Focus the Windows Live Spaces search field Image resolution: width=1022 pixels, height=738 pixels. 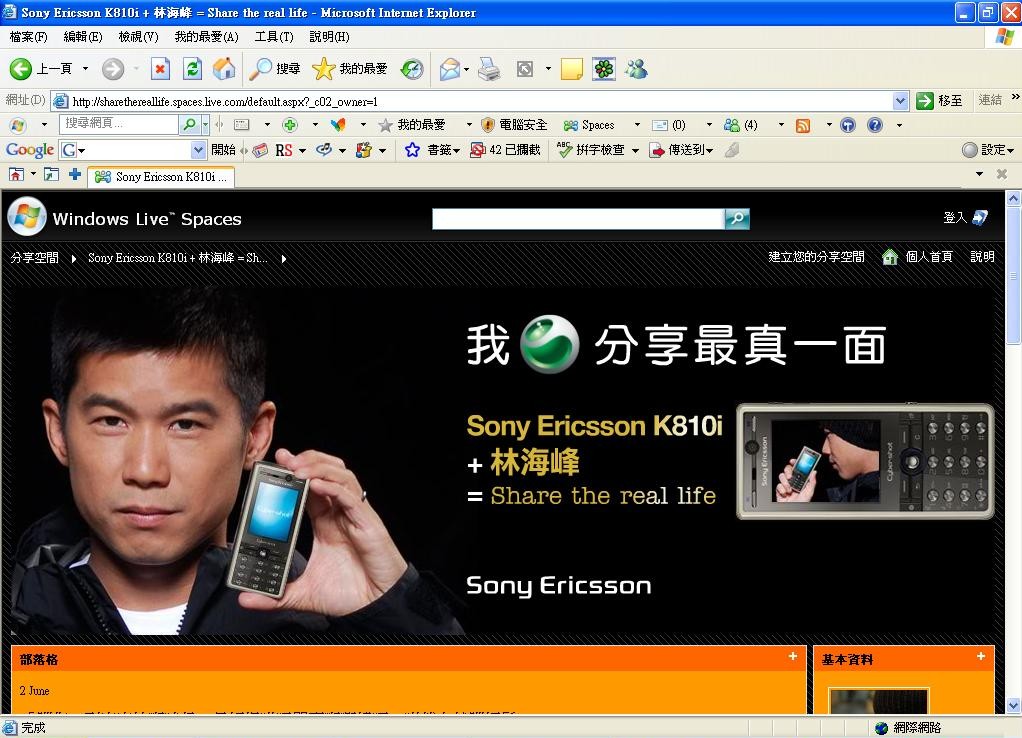tap(578, 218)
